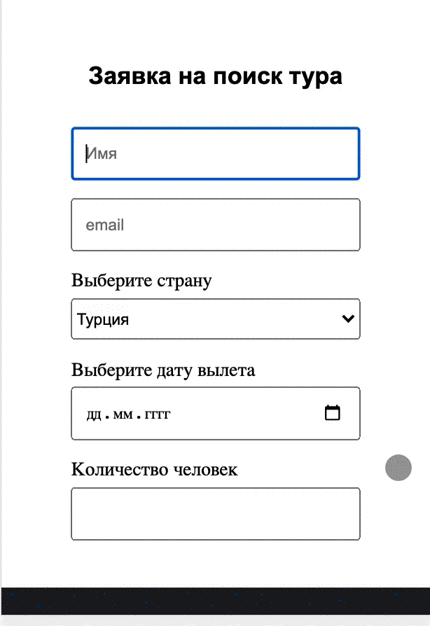This screenshot has height=626, width=430.
Task: Click the date field's empty middle area
Action: [x=248, y=414]
